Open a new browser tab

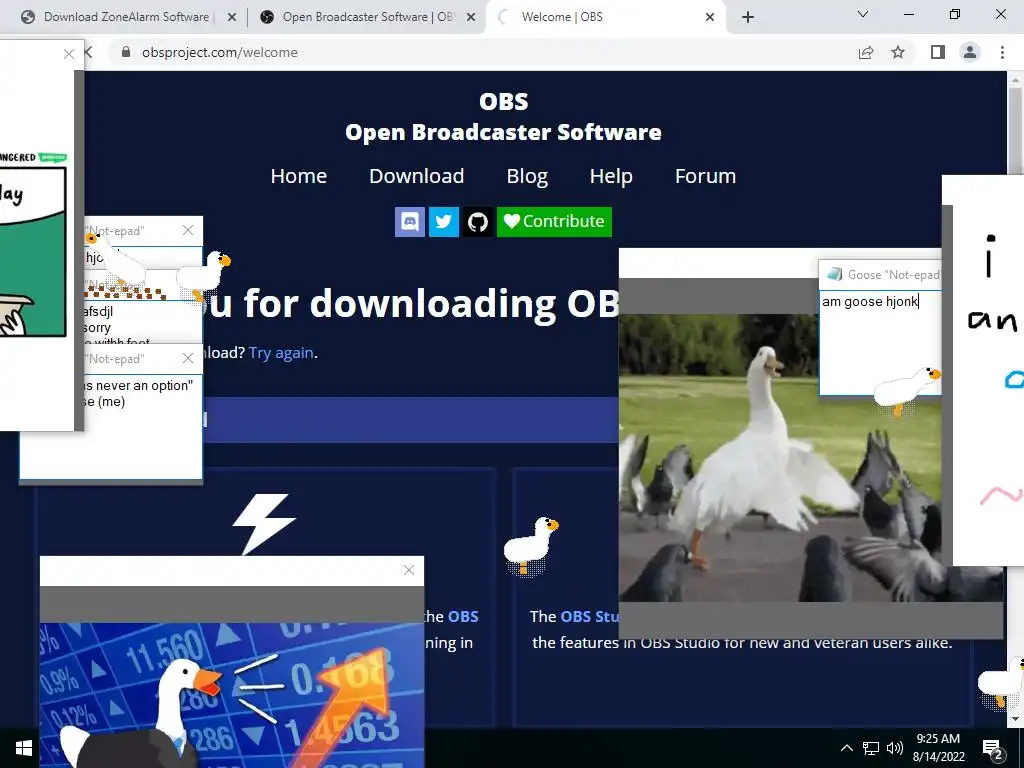tap(748, 17)
